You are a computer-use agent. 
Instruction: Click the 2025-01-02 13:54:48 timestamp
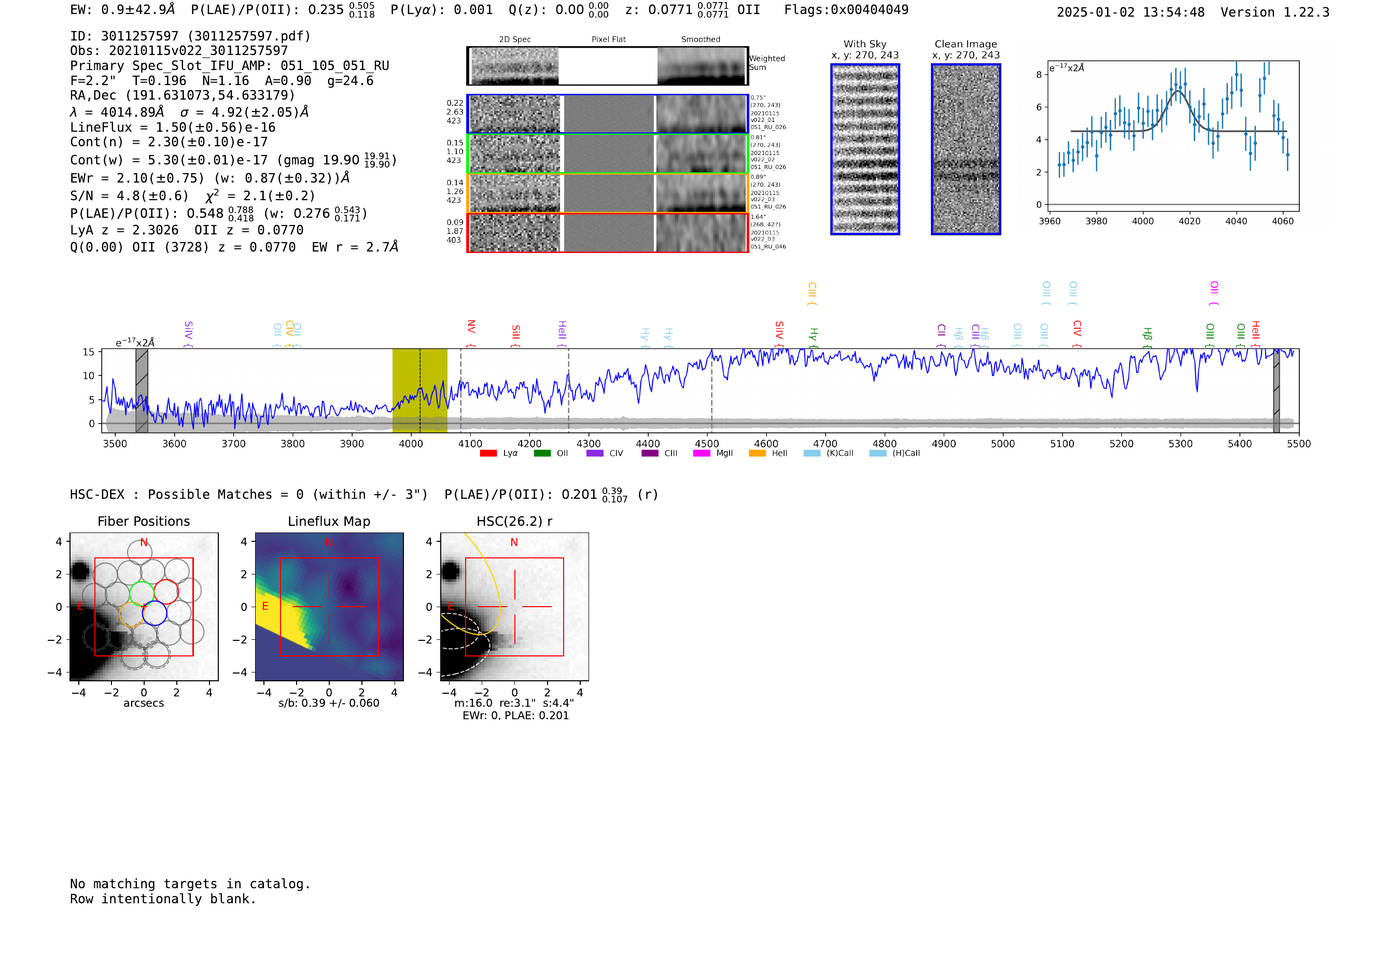point(1131,12)
